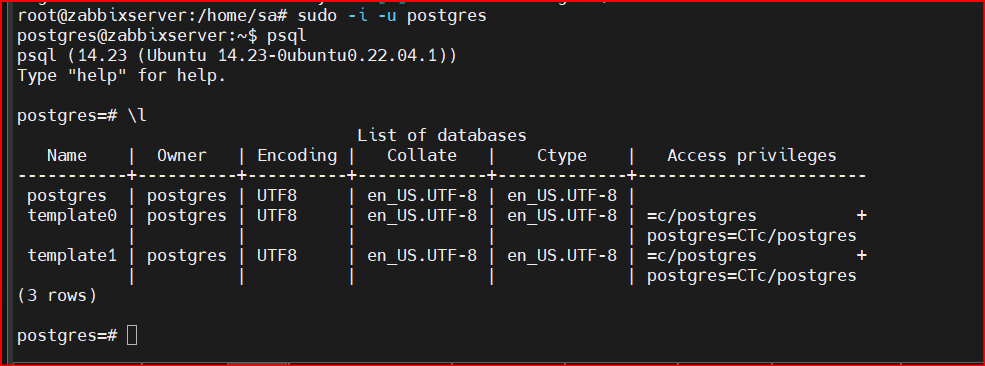The width and height of the screenshot is (985, 366).
Task: Click the UTF8 encoding value in template0 row
Action: [277, 216]
